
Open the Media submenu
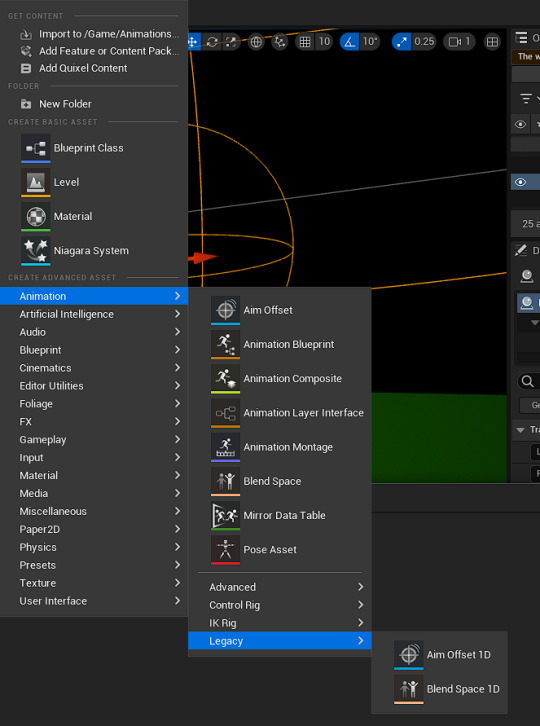(x=94, y=494)
